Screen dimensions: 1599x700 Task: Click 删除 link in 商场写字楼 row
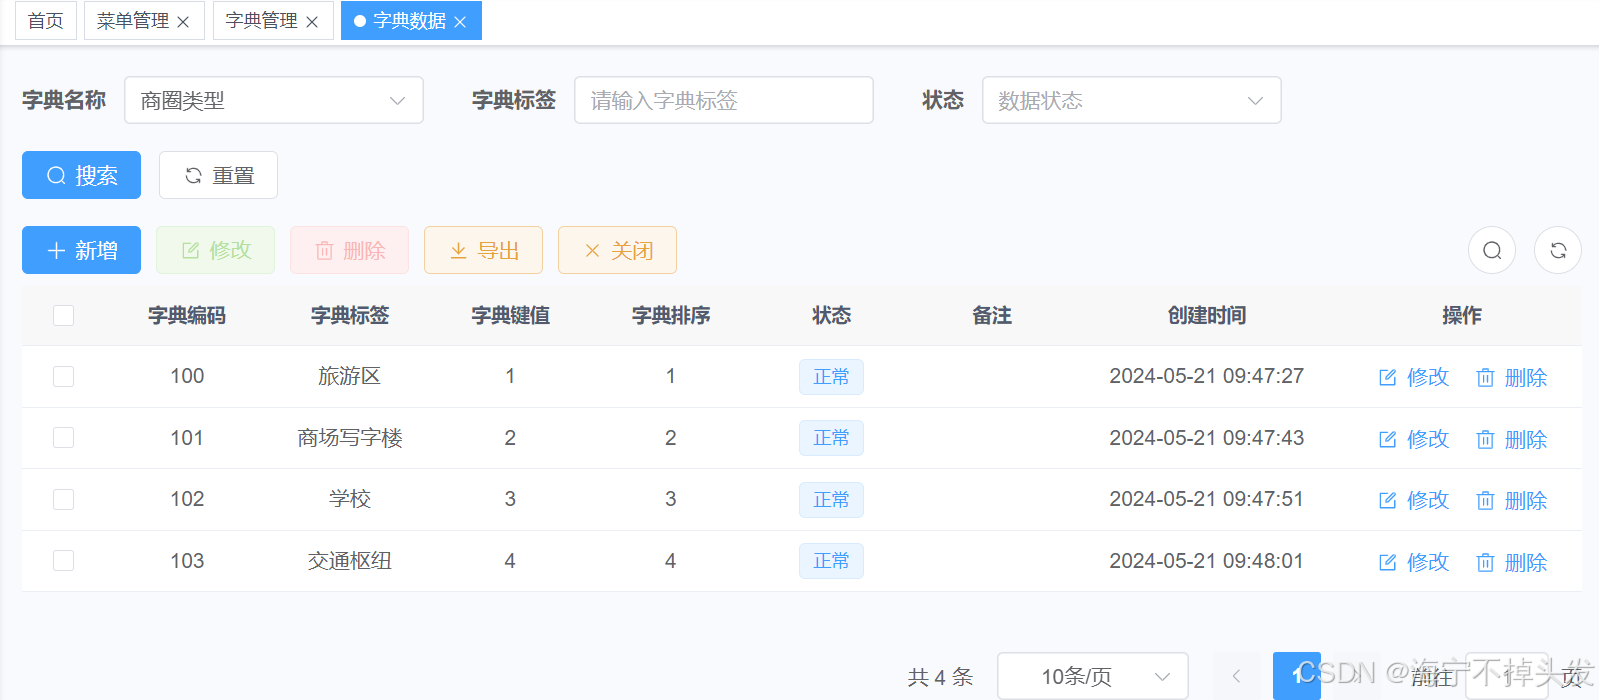(1512, 439)
